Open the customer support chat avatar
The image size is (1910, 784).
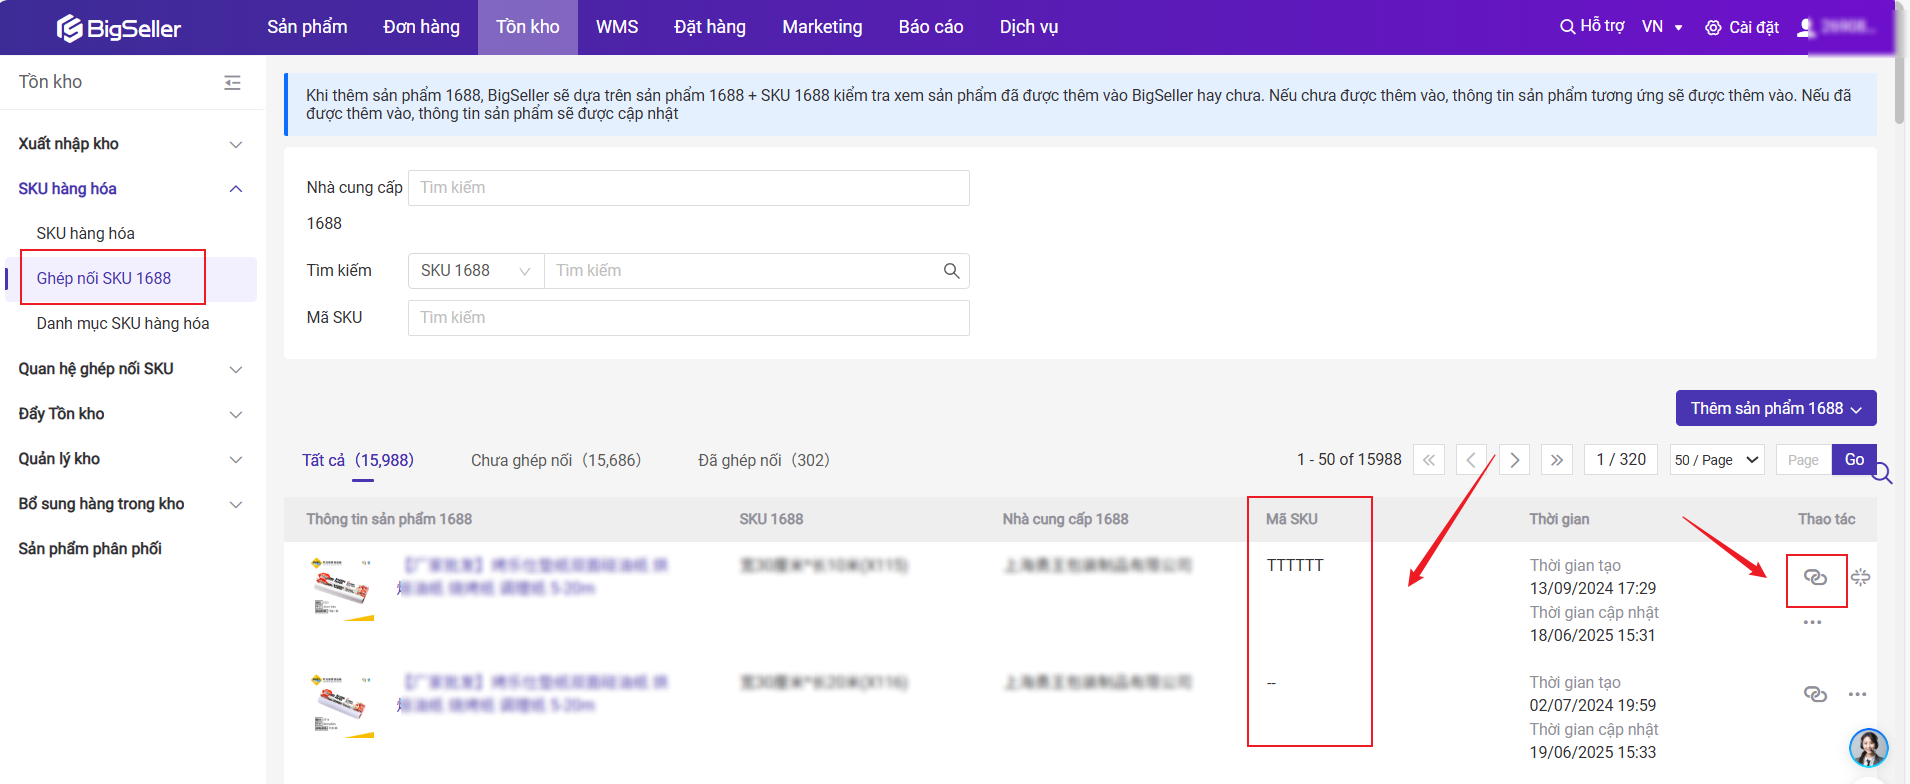coord(1868,747)
